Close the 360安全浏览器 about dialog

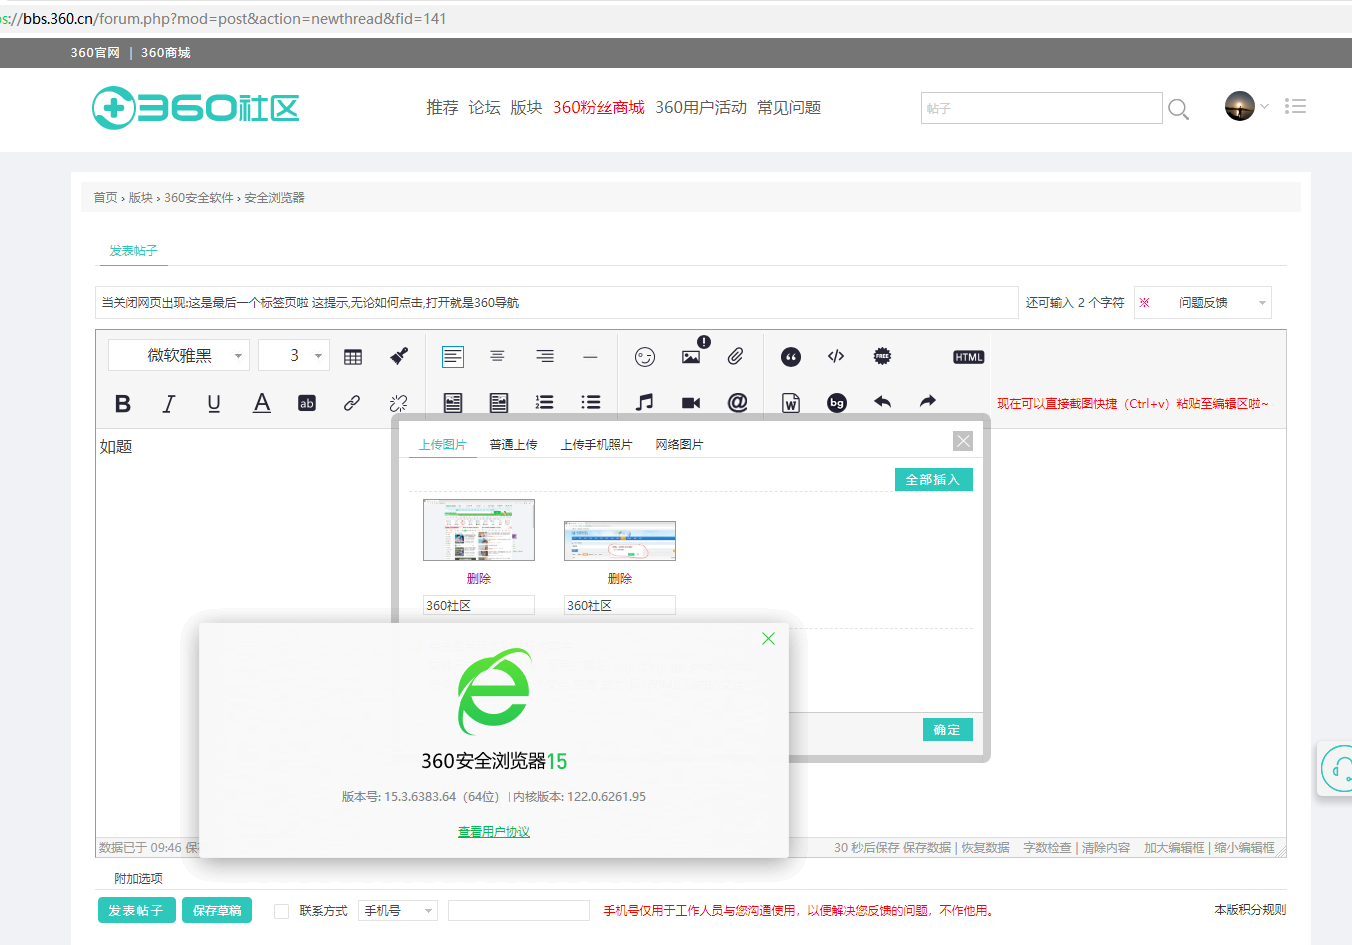pyautogui.click(x=768, y=638)
